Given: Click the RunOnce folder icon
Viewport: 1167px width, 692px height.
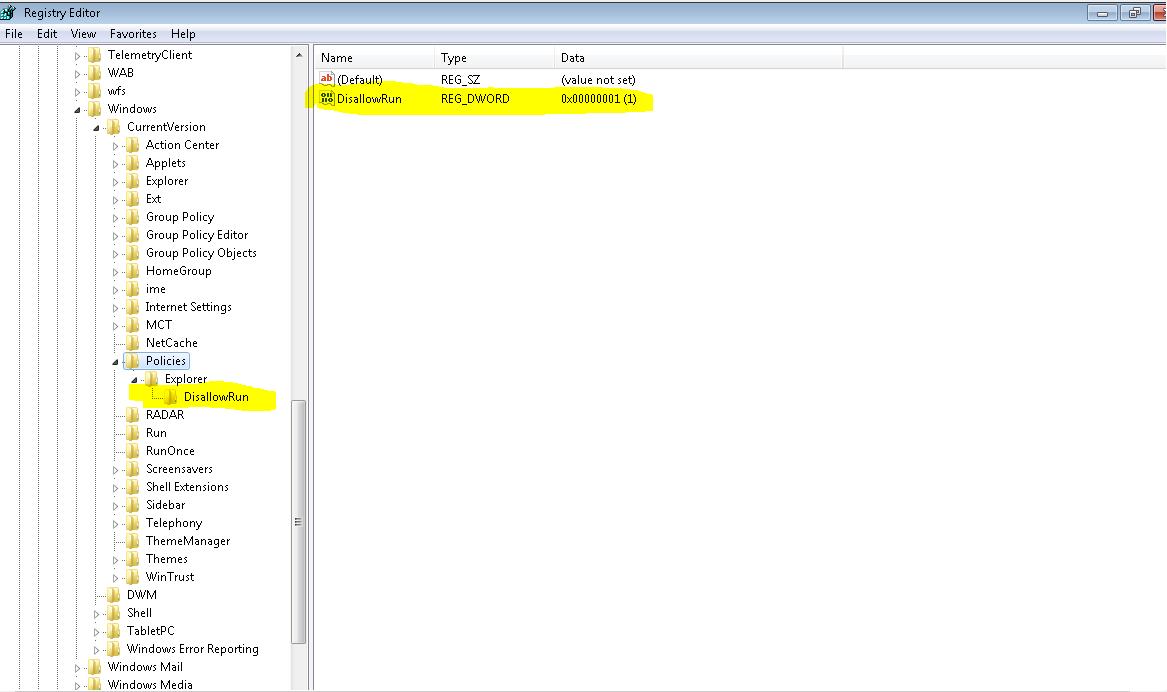Looking at the screenshot, I should click(x=132, y=451).
